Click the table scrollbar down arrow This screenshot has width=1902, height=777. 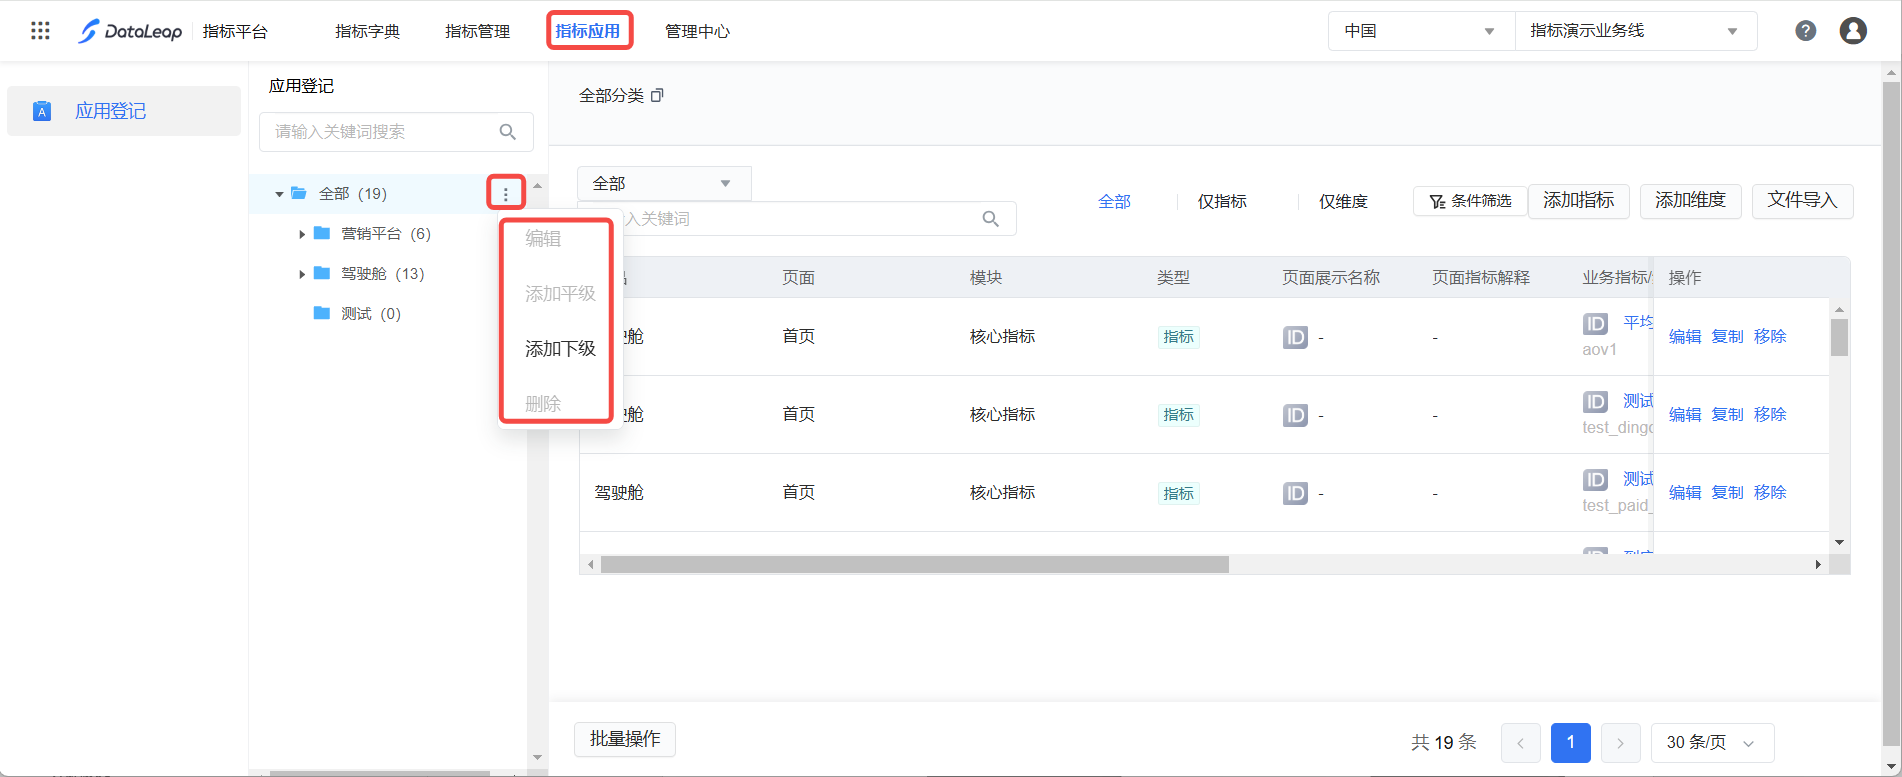(x=1839, y=543)
